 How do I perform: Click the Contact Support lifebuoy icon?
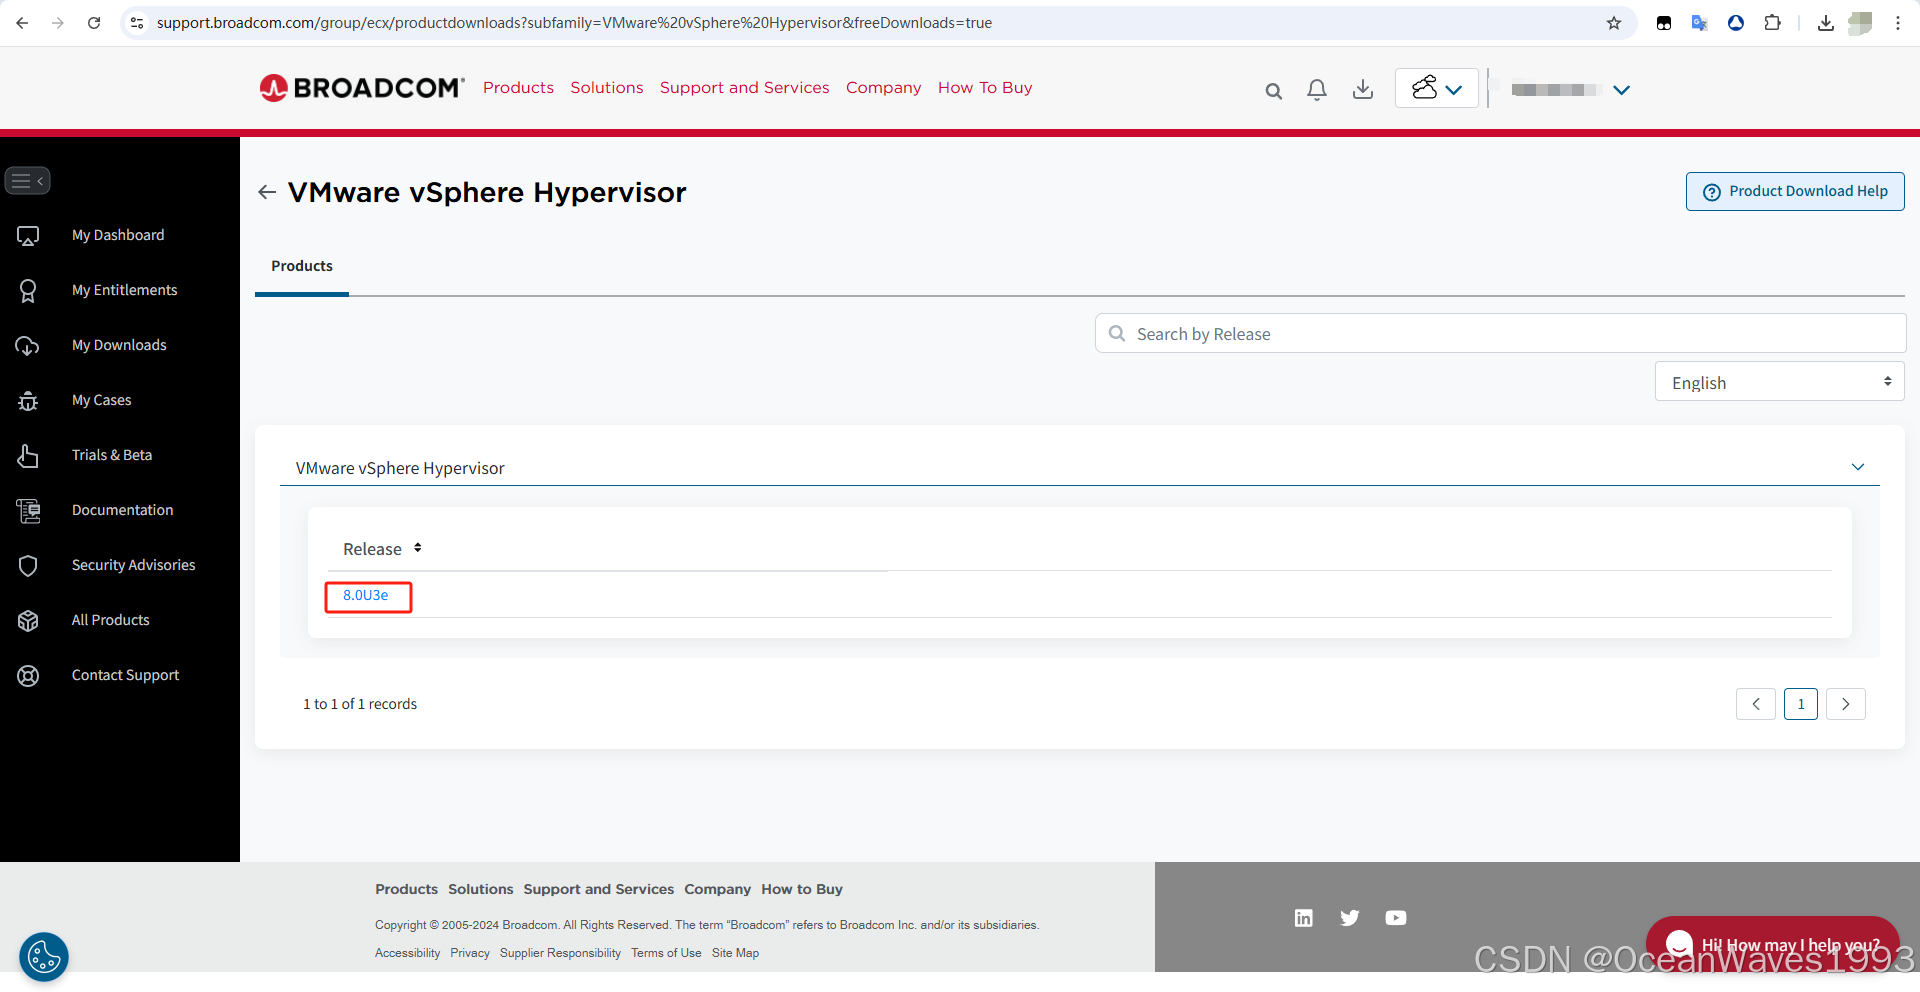[28, 676]
